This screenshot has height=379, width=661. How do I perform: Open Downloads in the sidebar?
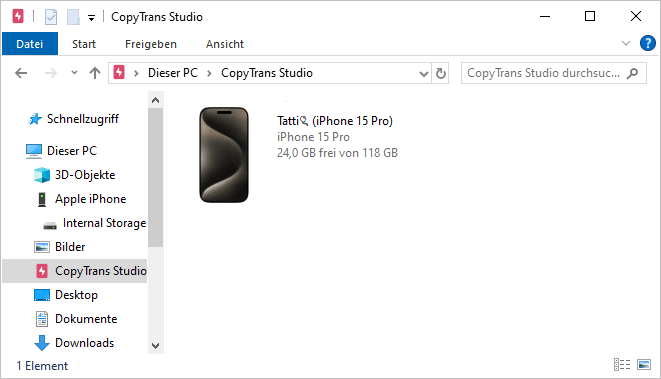[x=84, y=343]
